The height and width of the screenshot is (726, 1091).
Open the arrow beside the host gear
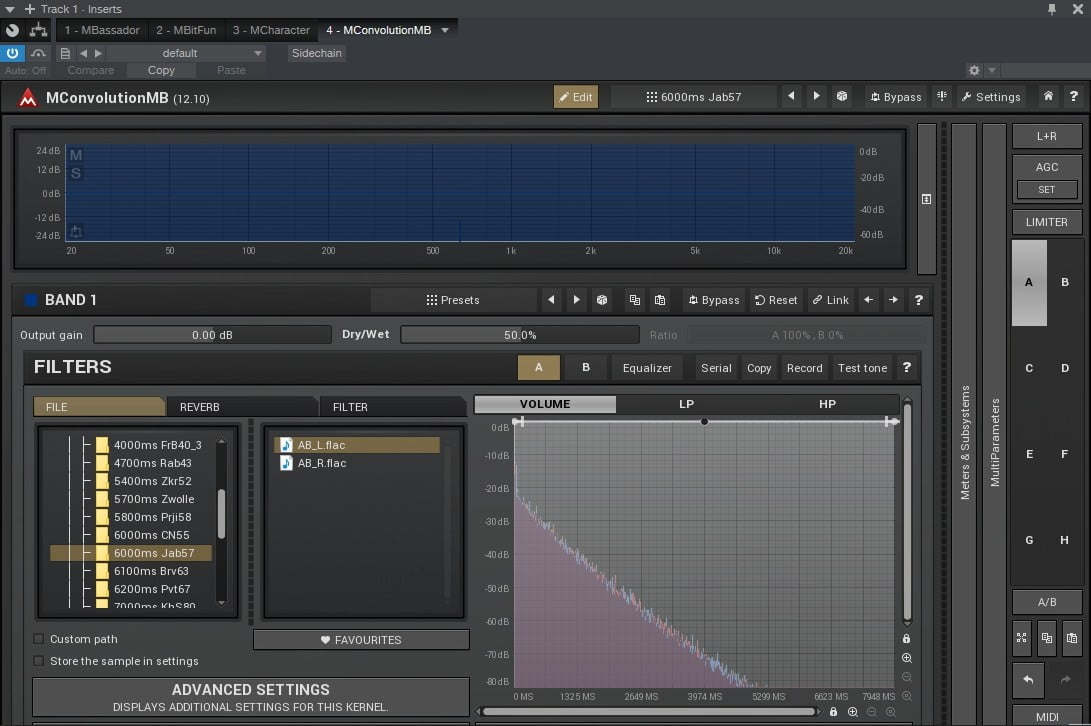pyautogui.click(x=992, y=70)
